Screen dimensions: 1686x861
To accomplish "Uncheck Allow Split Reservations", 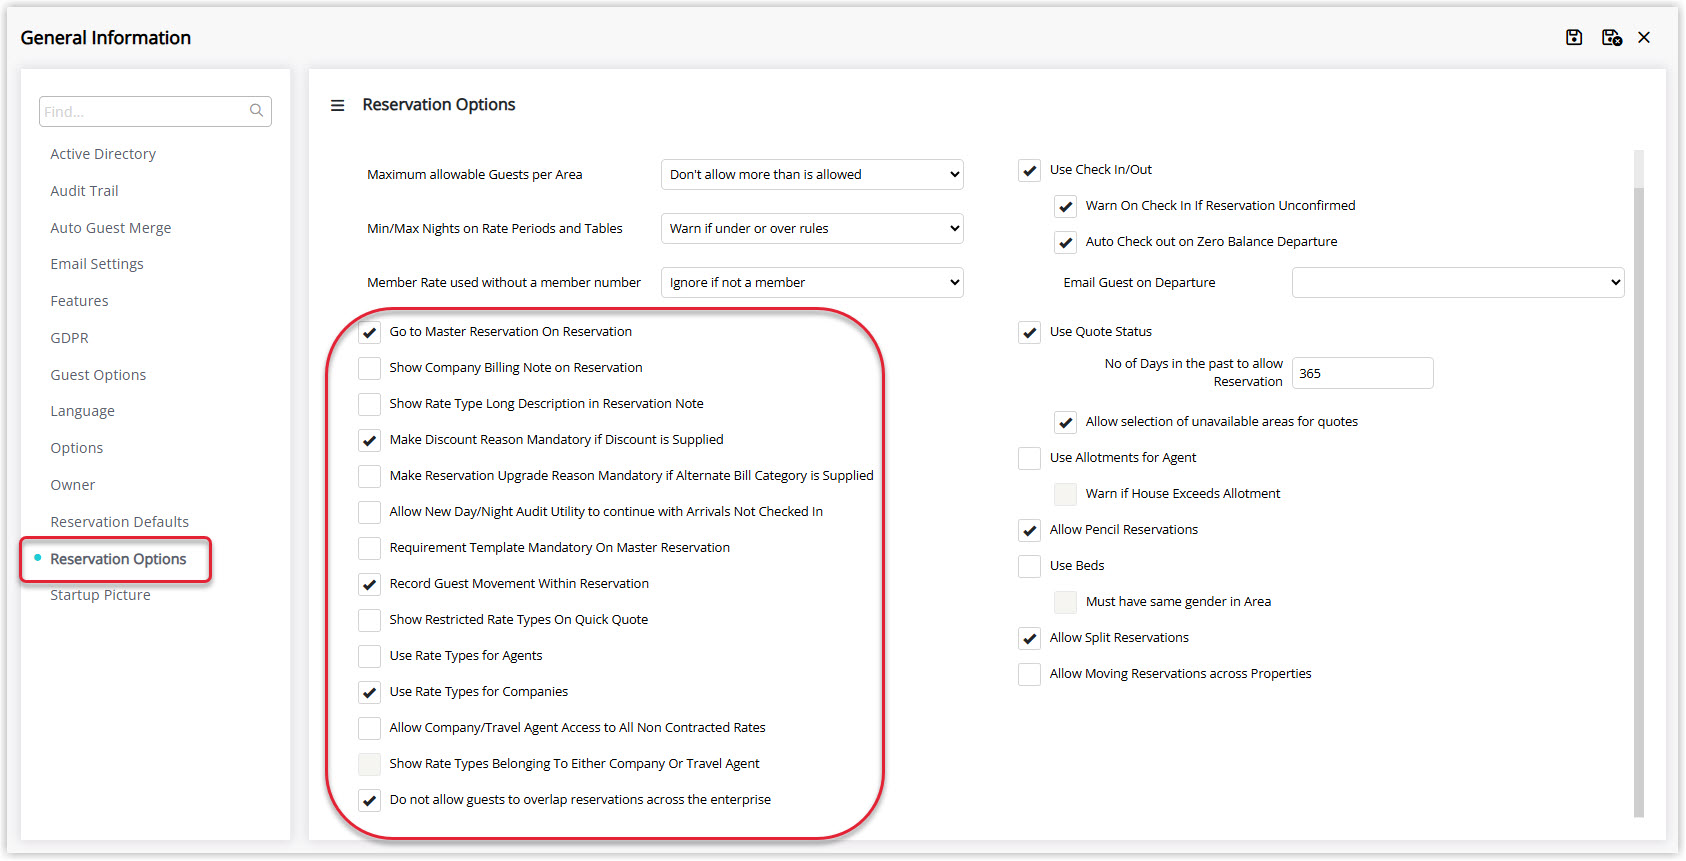I will tap(1030, 638).
